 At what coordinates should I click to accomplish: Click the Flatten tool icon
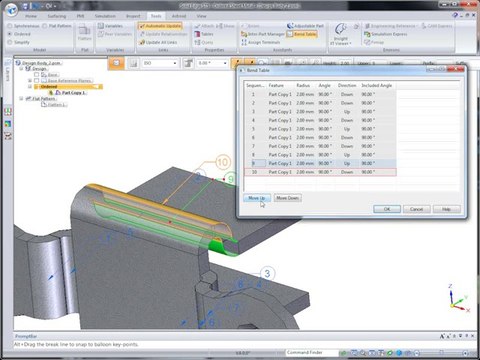tap(84, 33)
